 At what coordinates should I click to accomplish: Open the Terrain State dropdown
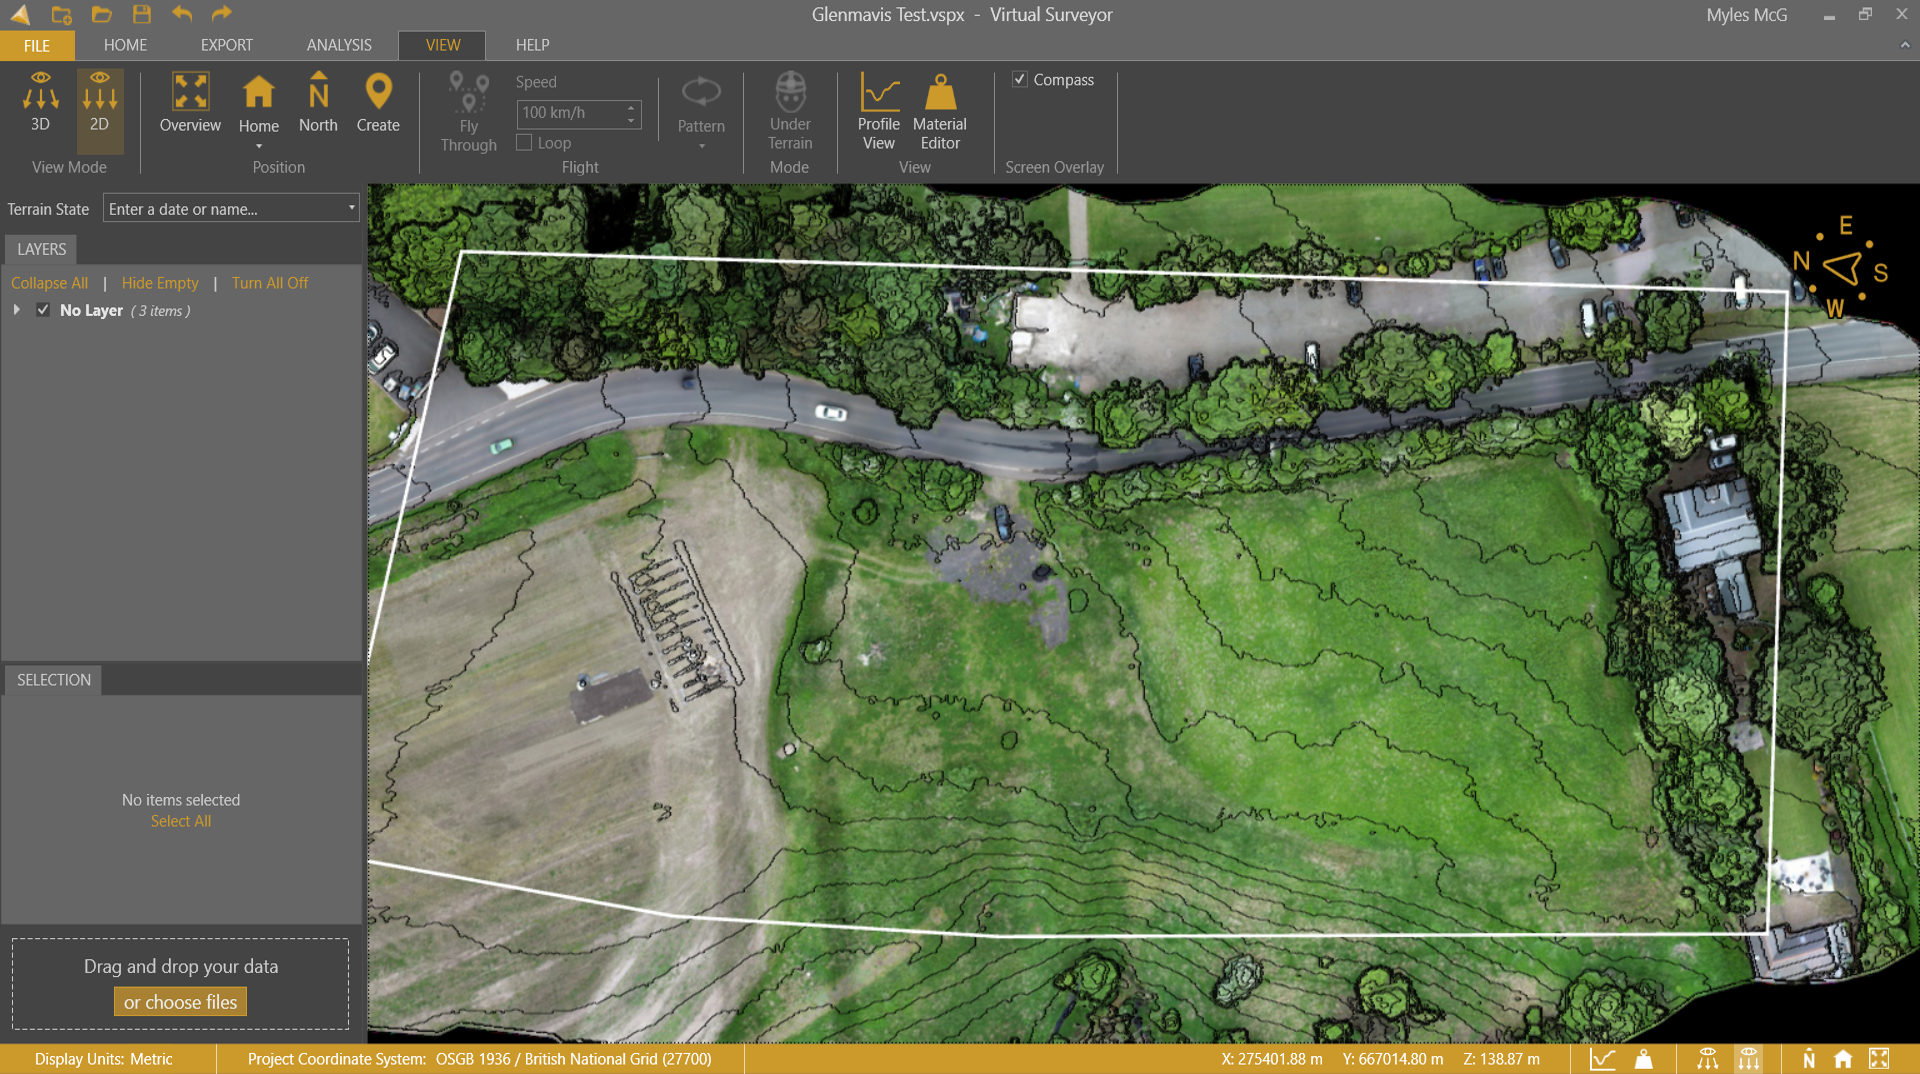(x=351, y=208)
